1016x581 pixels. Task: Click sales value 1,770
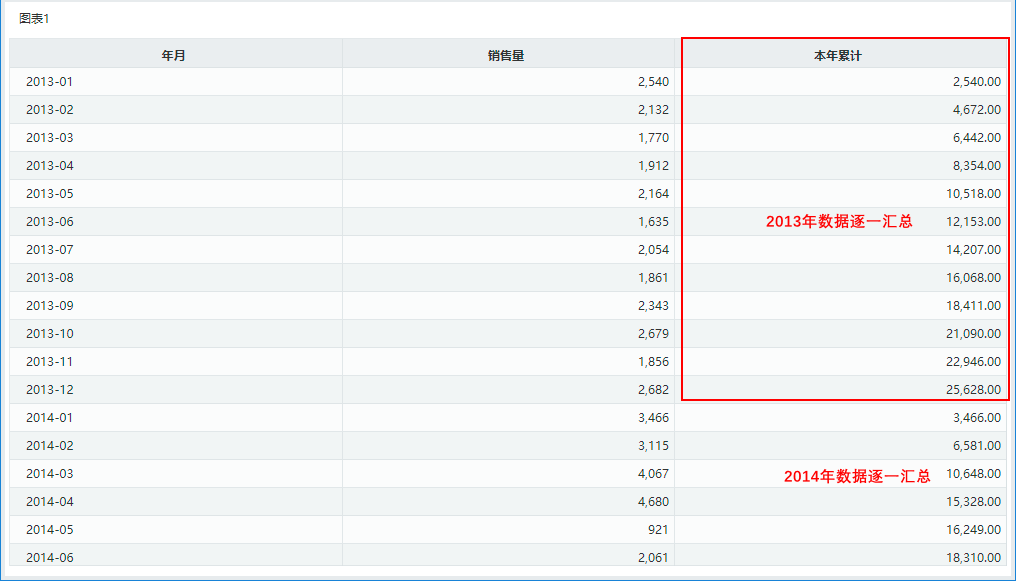(x=653, y=137)
